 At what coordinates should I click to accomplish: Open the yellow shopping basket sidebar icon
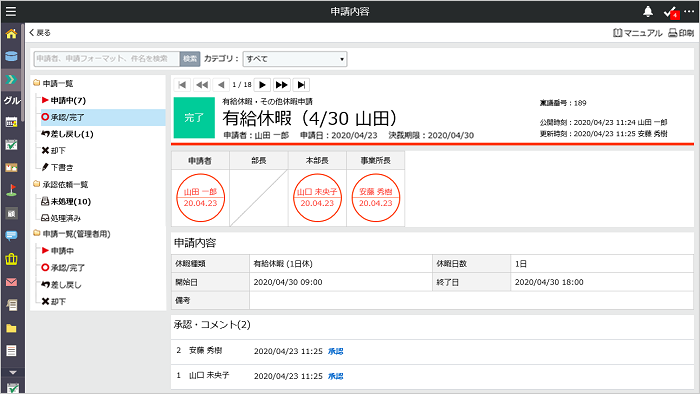coord(11,259)
